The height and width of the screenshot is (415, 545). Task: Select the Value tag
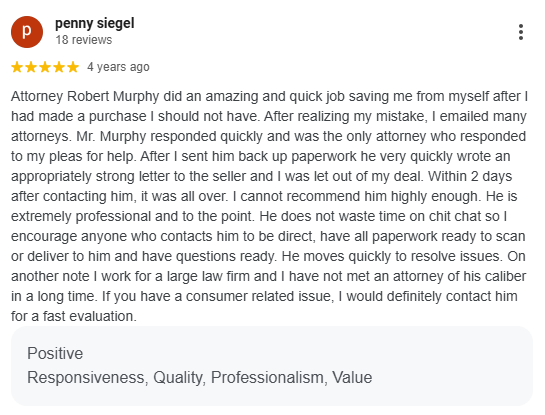352,377
